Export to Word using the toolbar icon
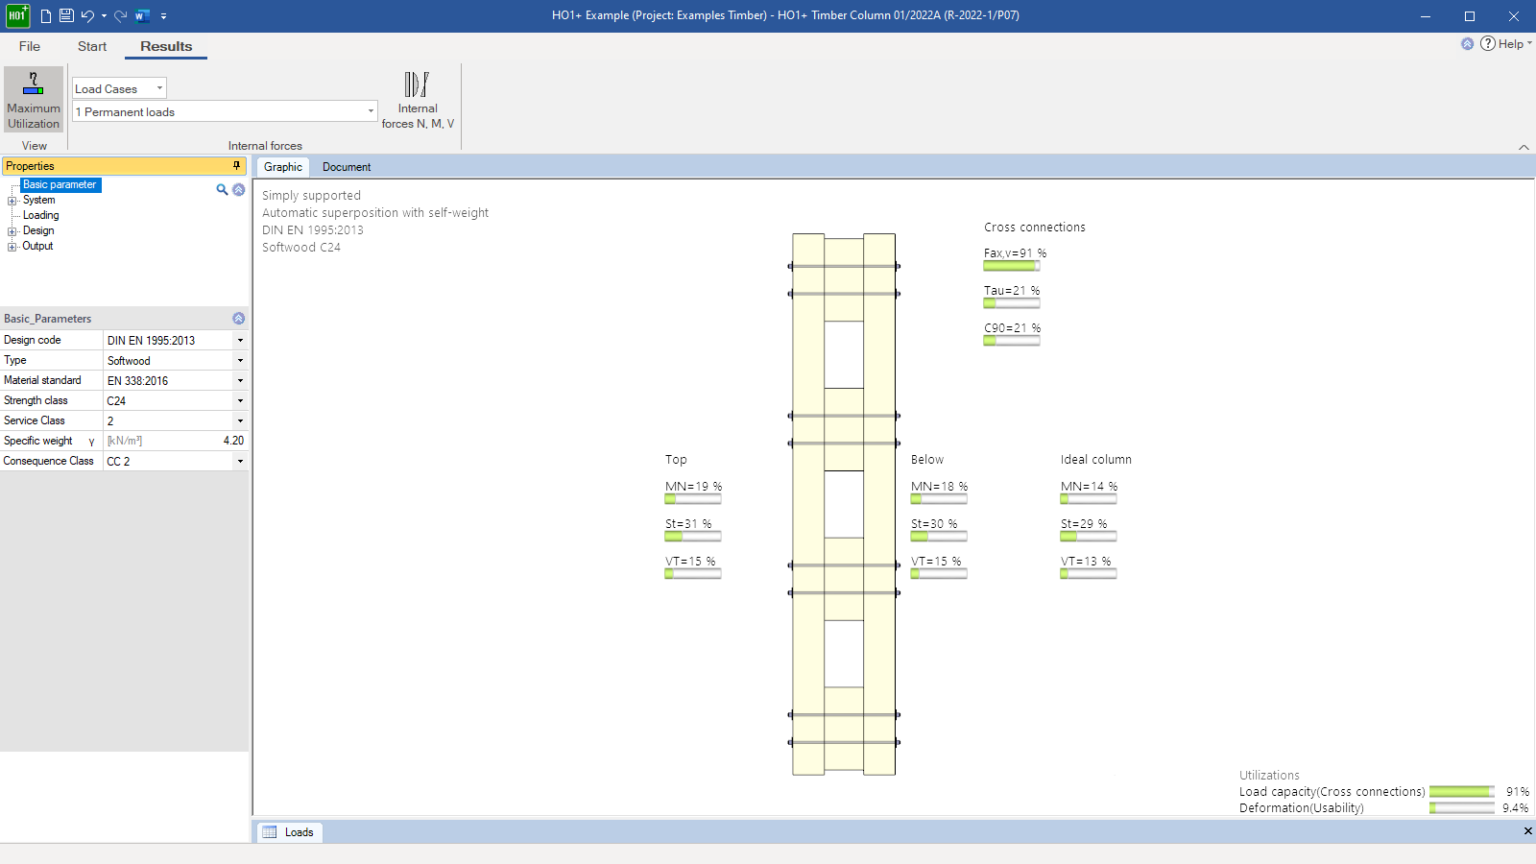 click(x=140, y=15)
